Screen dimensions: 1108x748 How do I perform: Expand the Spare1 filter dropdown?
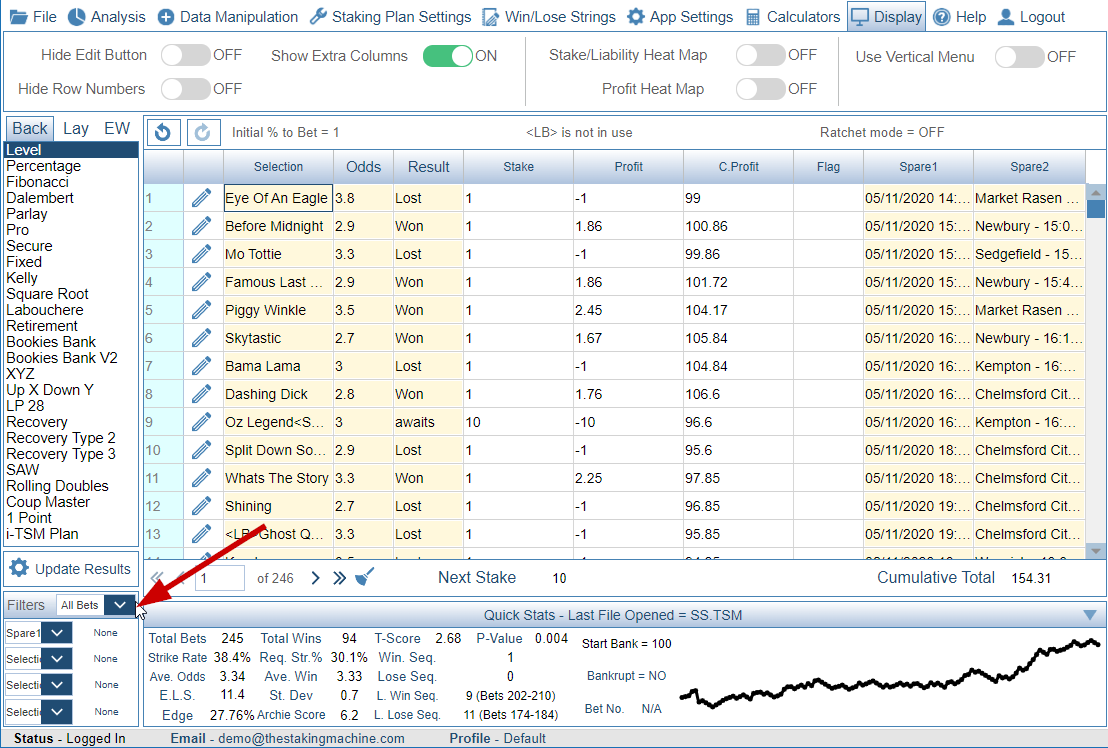tap(57, 633)
